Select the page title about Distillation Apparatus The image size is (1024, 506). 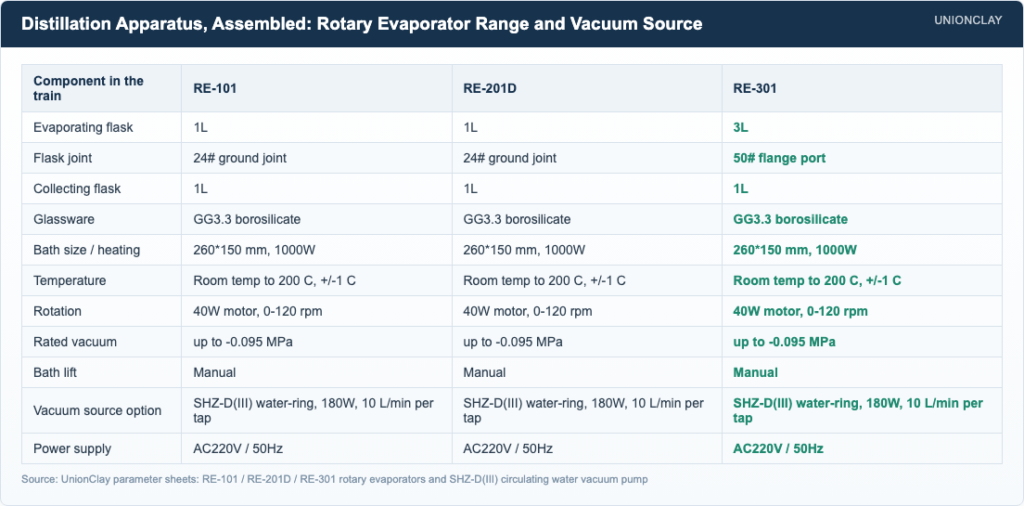tap(362, 24)
